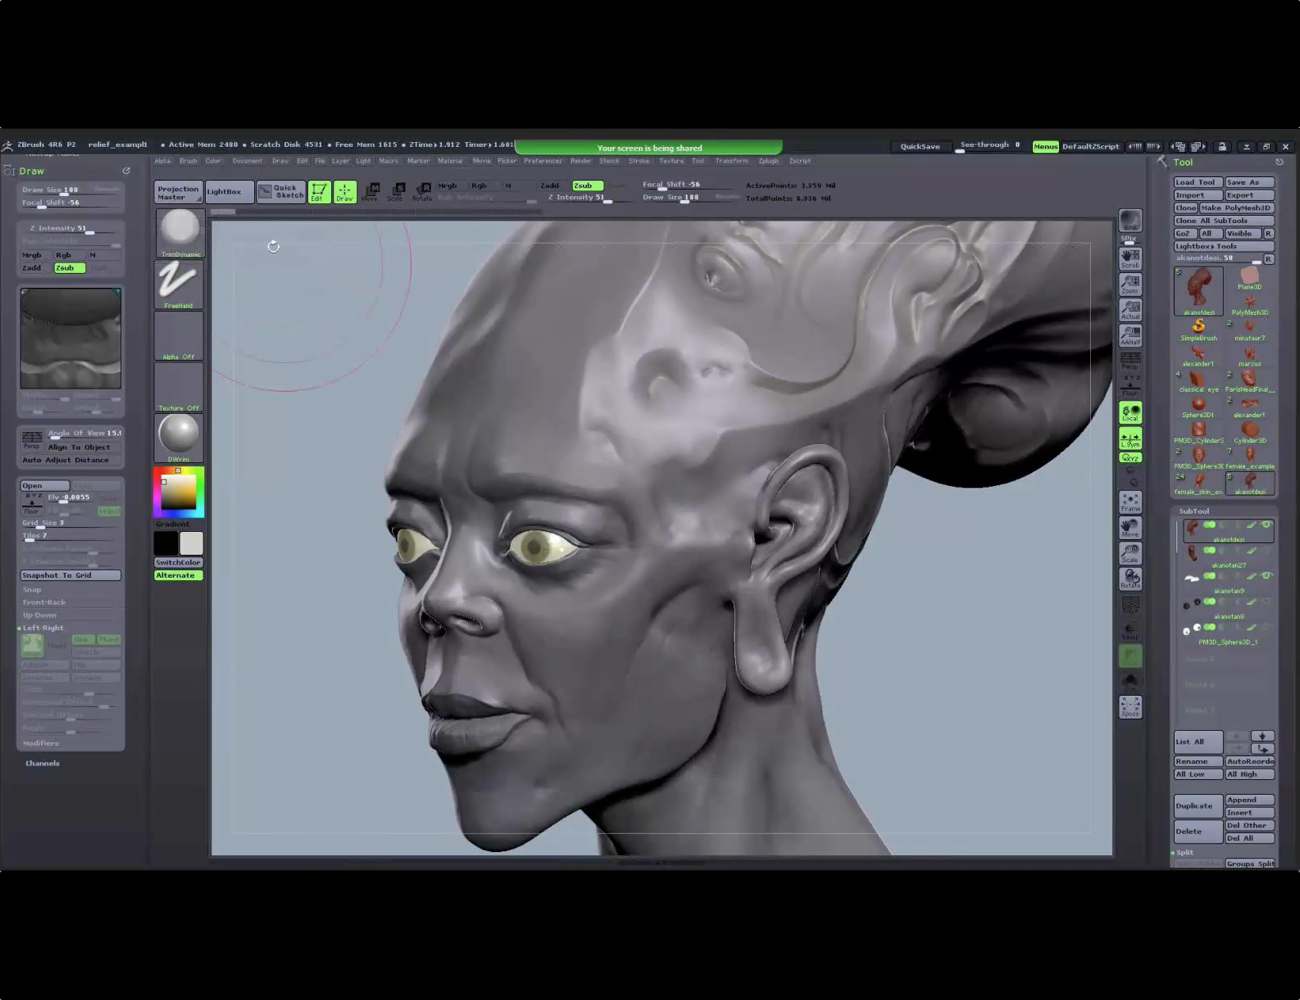Collapse the SubTool section header

(x=1194, y=511)
